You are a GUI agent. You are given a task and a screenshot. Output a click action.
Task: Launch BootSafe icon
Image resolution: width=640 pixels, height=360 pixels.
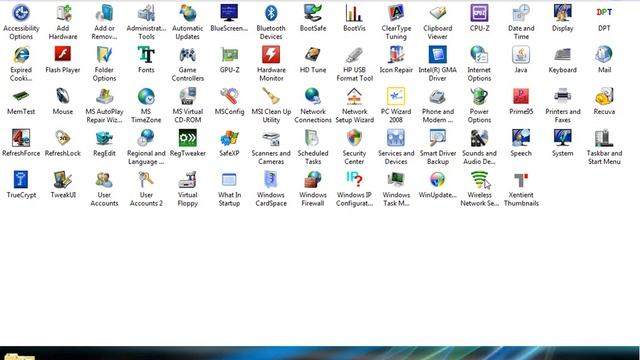313,13
